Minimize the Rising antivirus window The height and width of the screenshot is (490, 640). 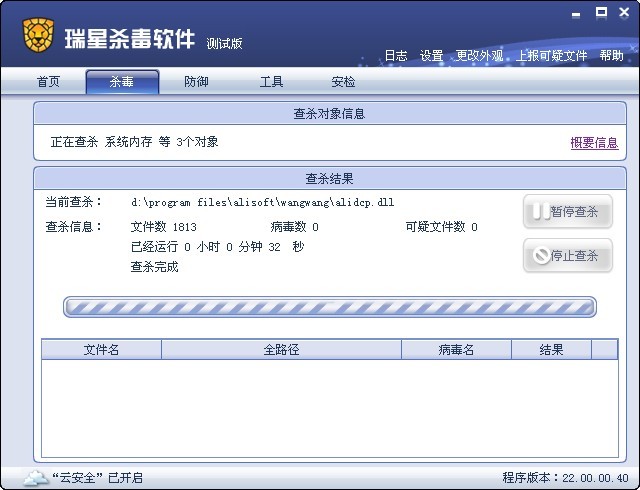click(576, 15)
